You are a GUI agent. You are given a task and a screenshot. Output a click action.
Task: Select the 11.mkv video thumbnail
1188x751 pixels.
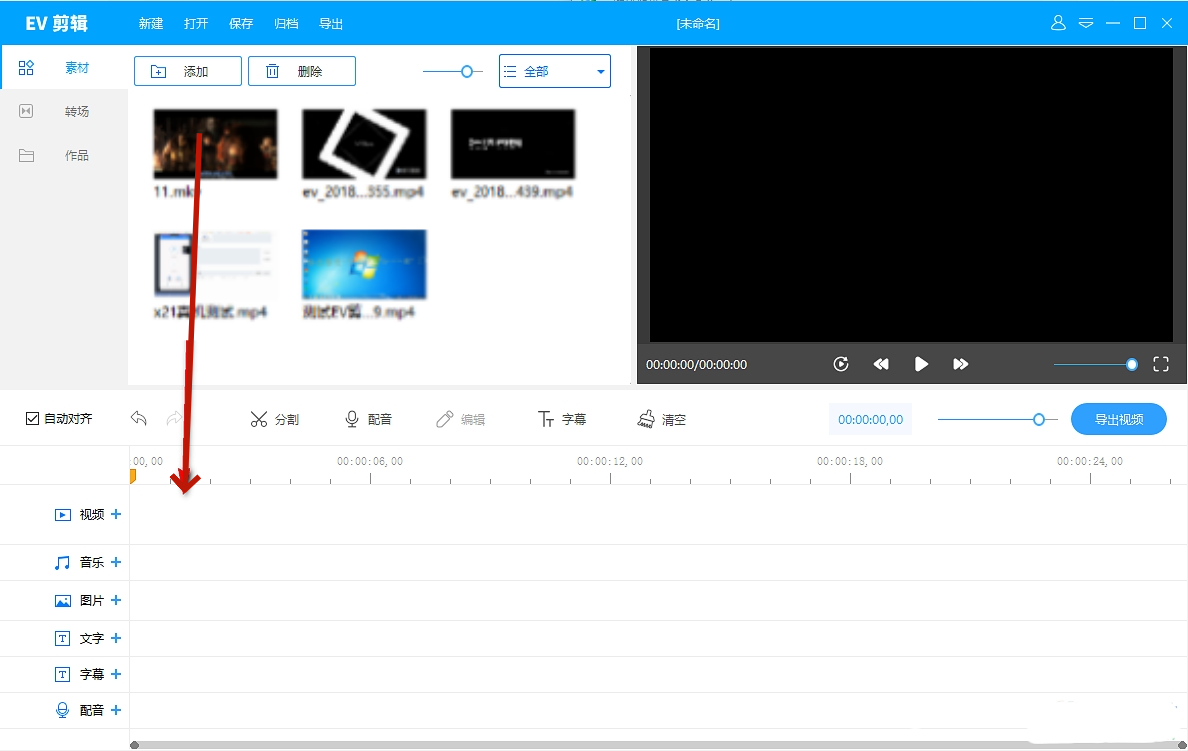(215, 143)
